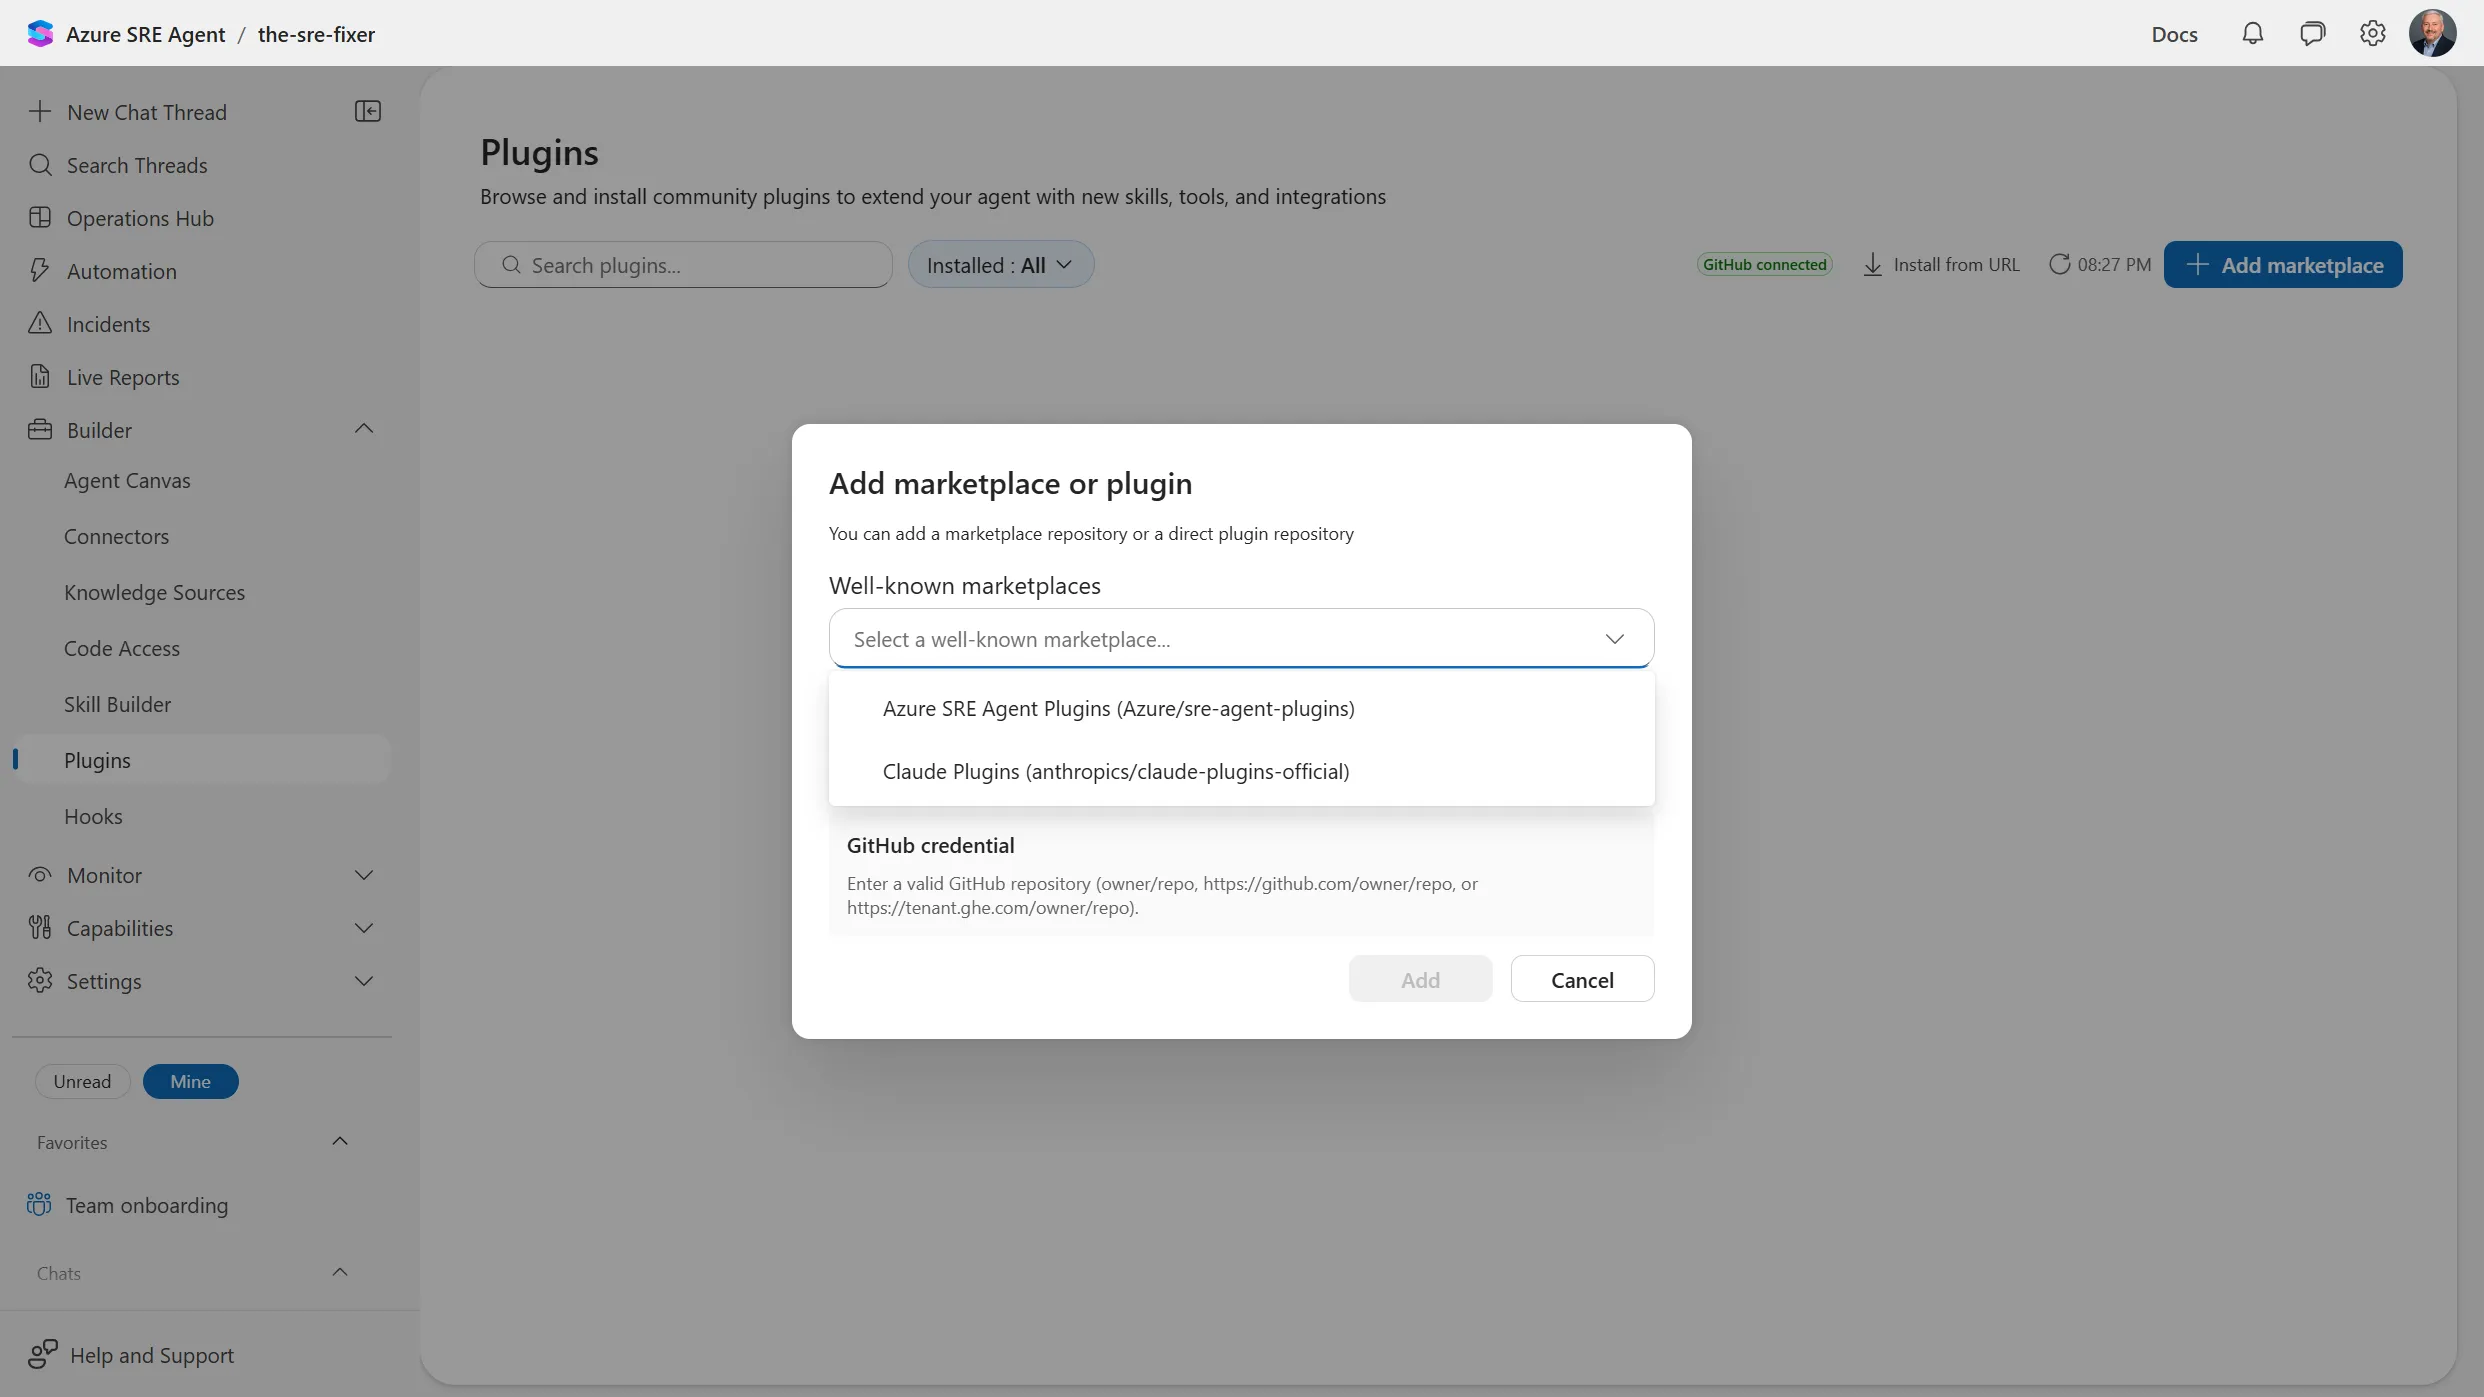Collapse the Favorites section
The height and width of the screenshot is (1397, 2484).
point(340,1141)
